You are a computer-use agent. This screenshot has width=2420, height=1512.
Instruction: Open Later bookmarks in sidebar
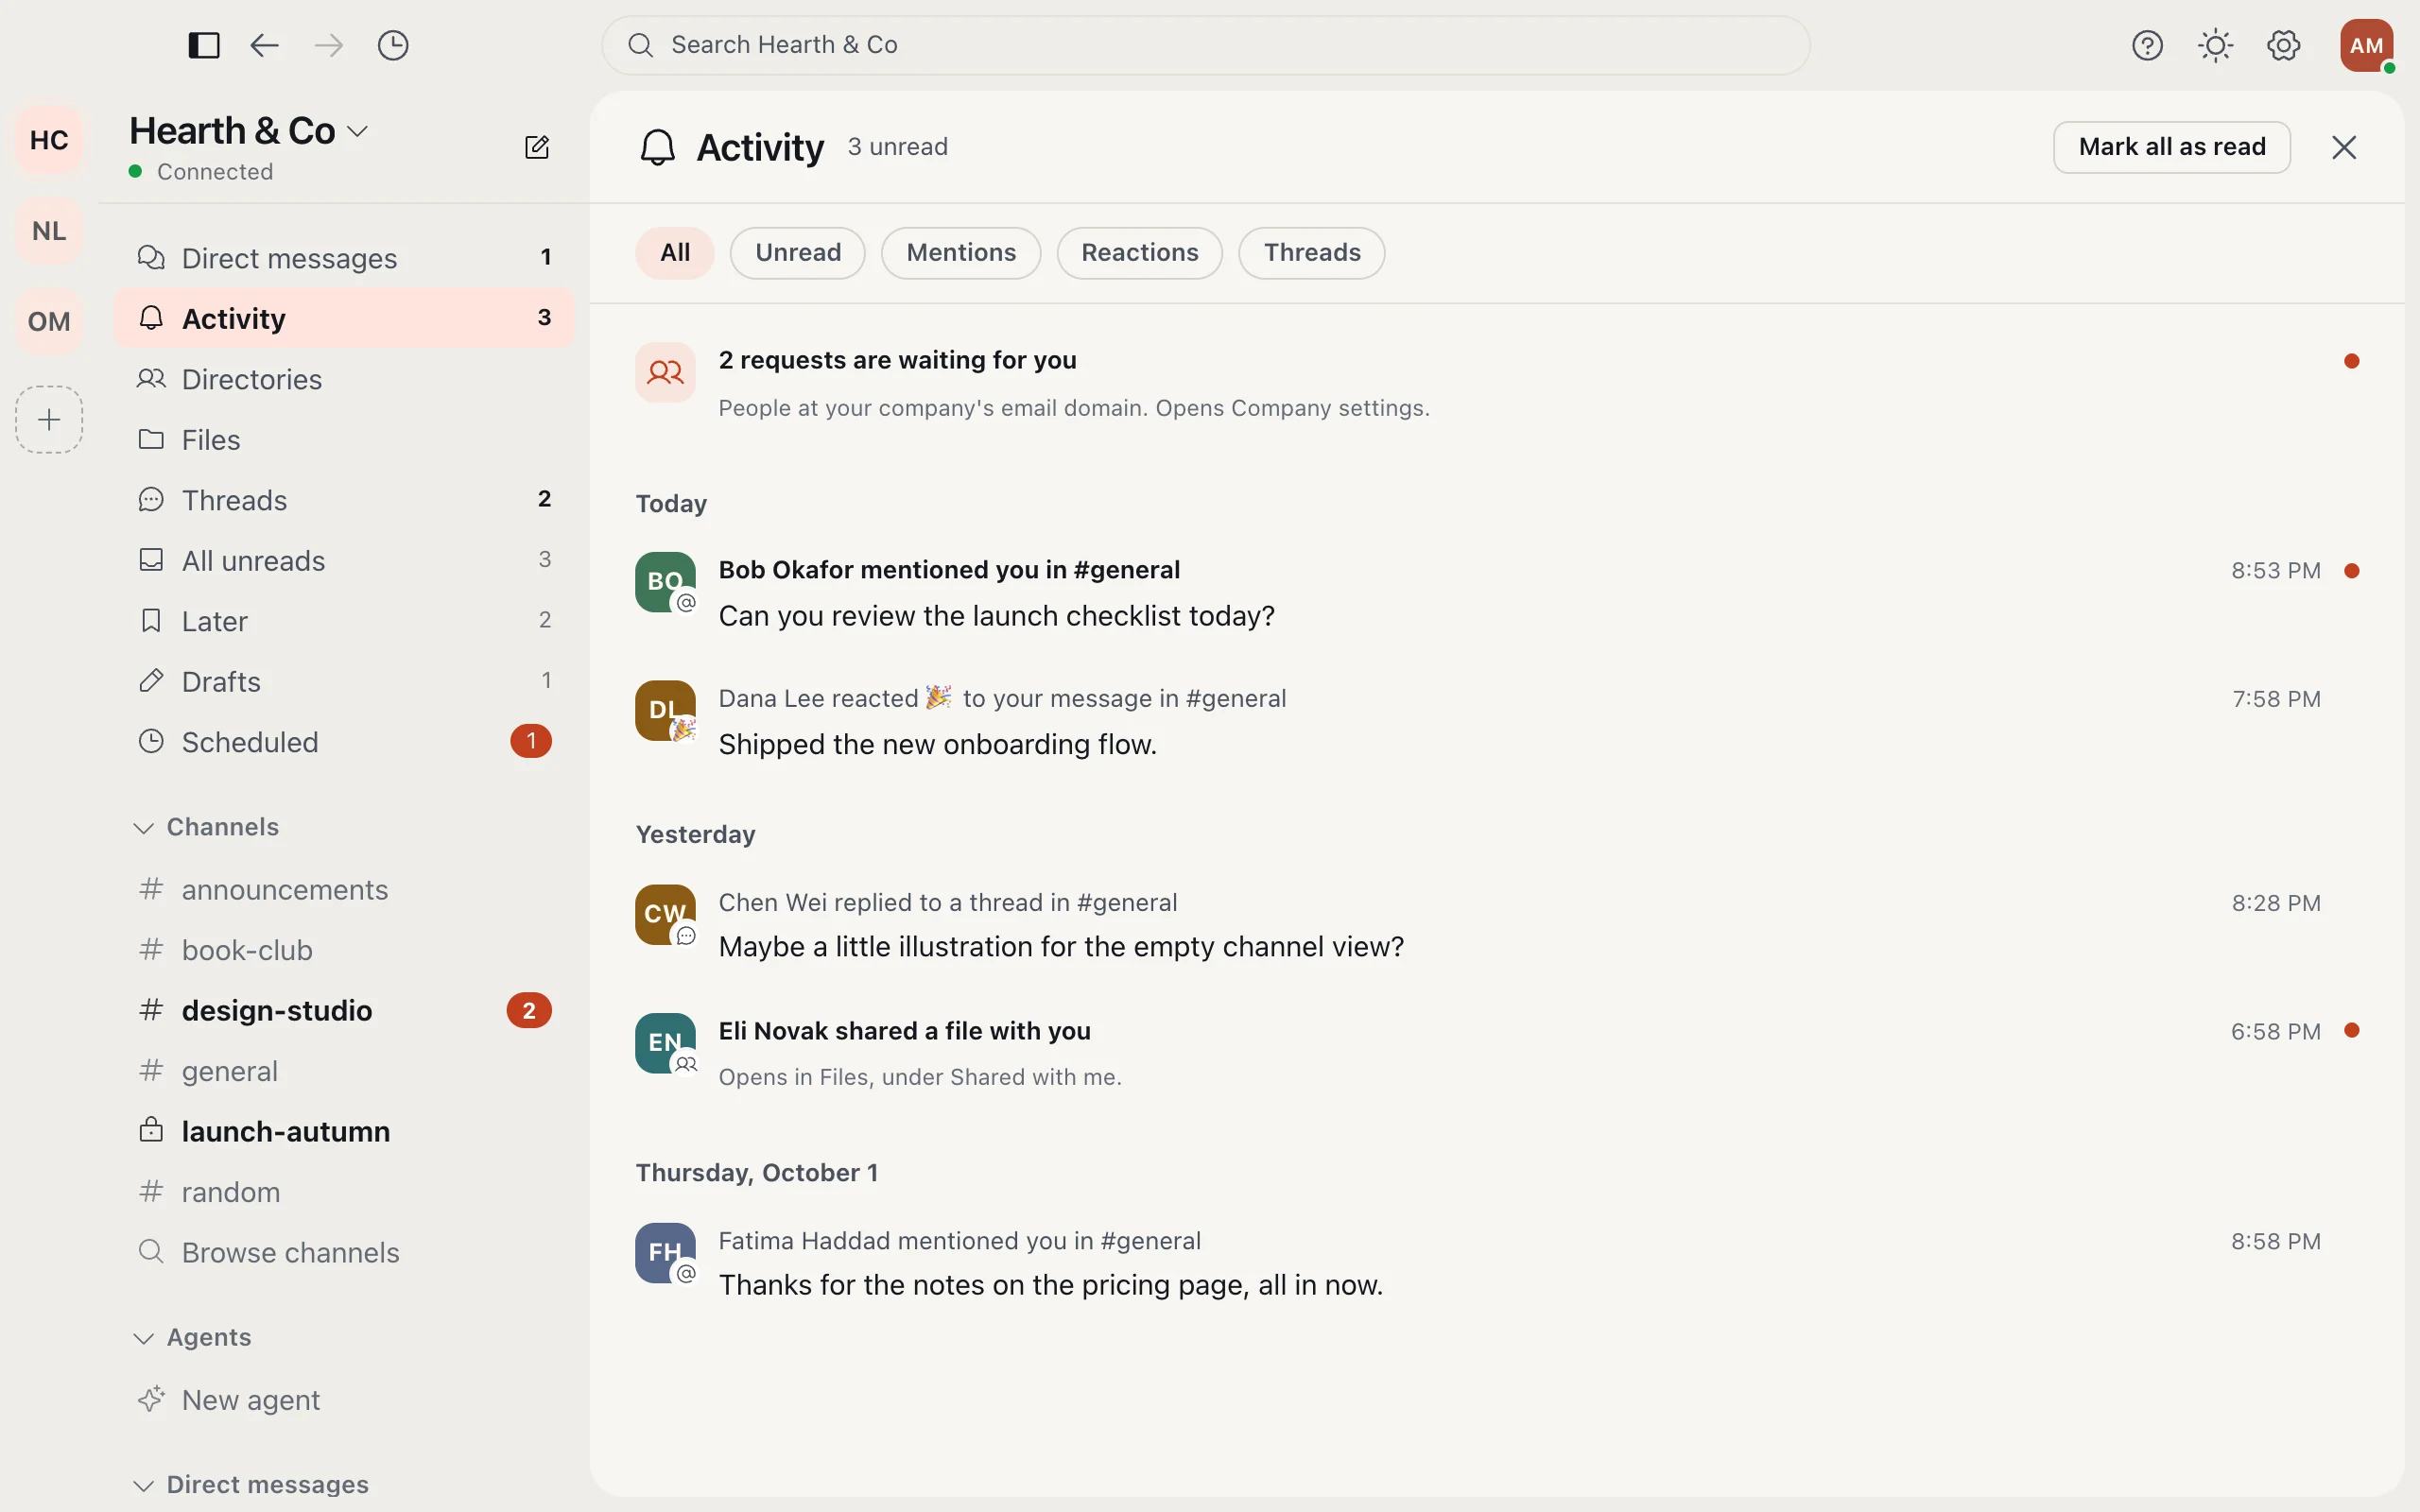point(344,621)
